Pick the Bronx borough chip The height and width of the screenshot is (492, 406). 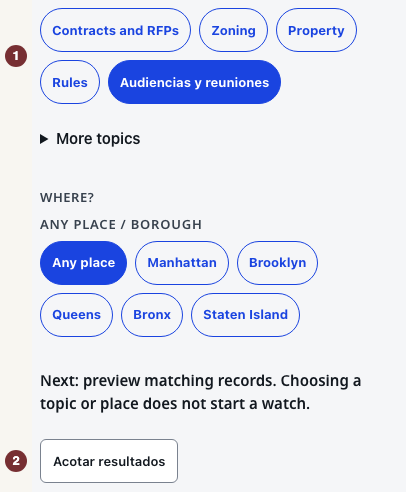point(152,315)
